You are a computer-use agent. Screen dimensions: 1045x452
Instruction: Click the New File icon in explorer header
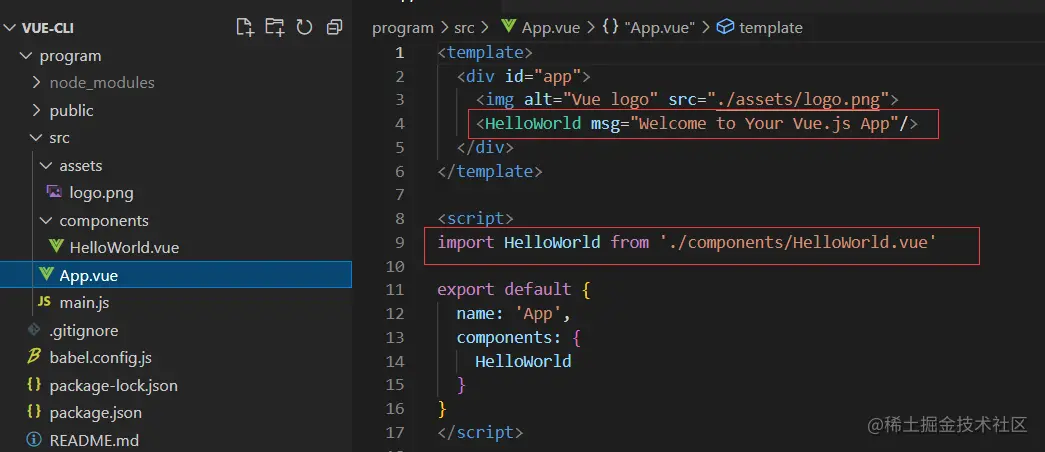pos(245,27)
